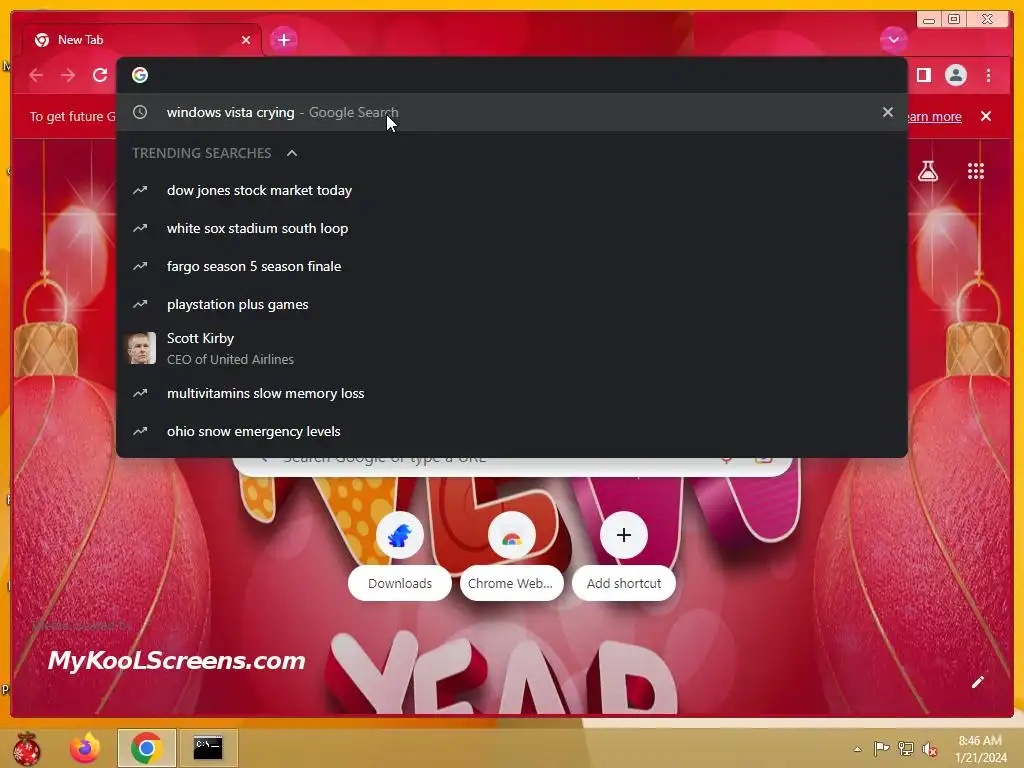Show hidden tray icons arrow
This screenshot has width=1024, height=768.
(857, 749)
